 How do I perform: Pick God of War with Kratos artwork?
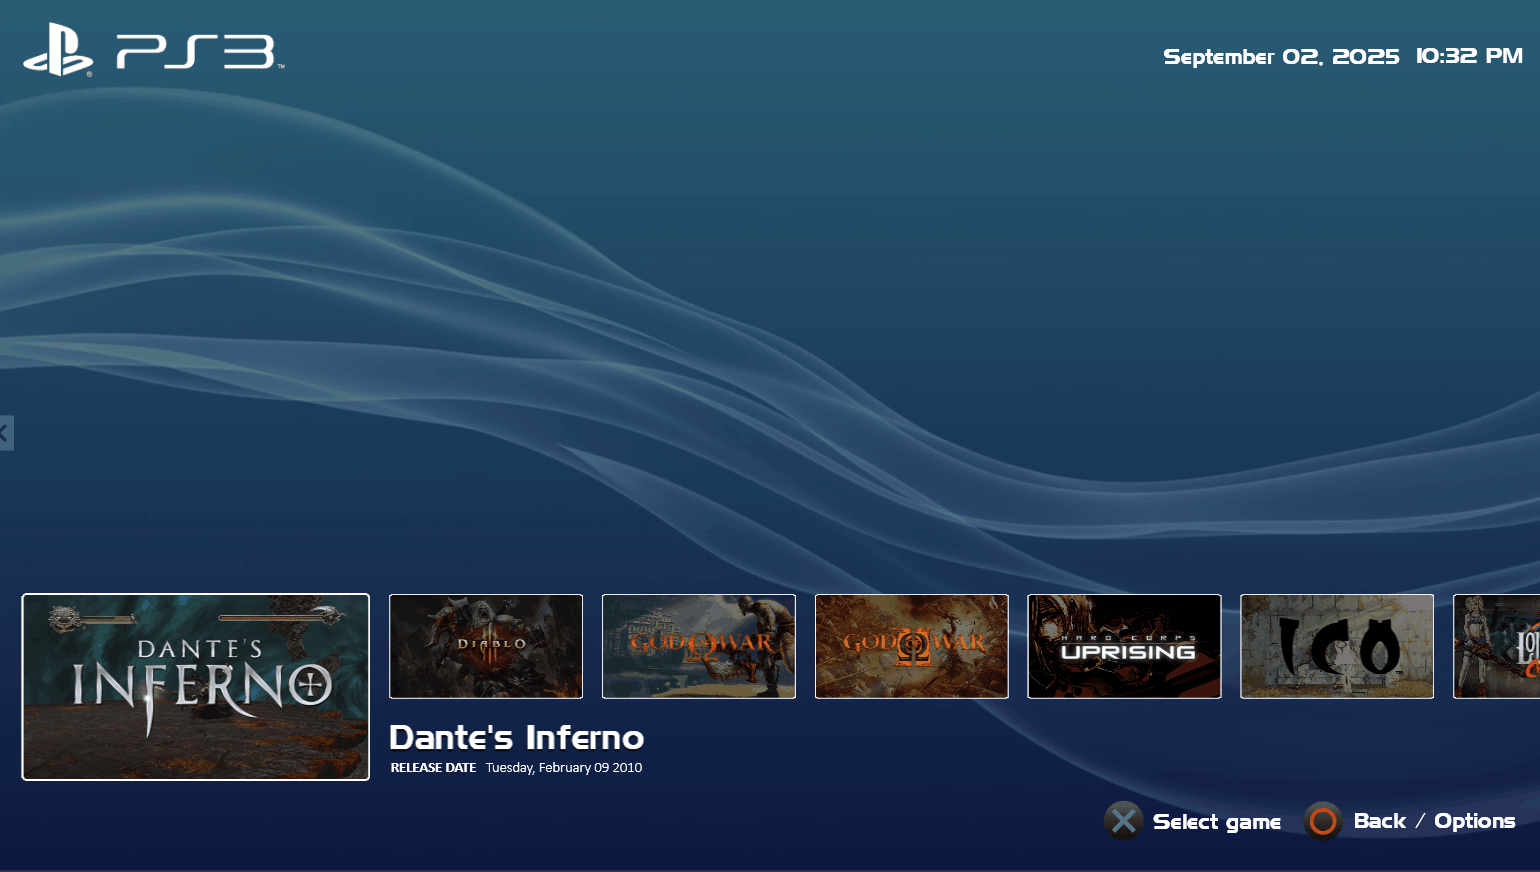click(699, 646)
